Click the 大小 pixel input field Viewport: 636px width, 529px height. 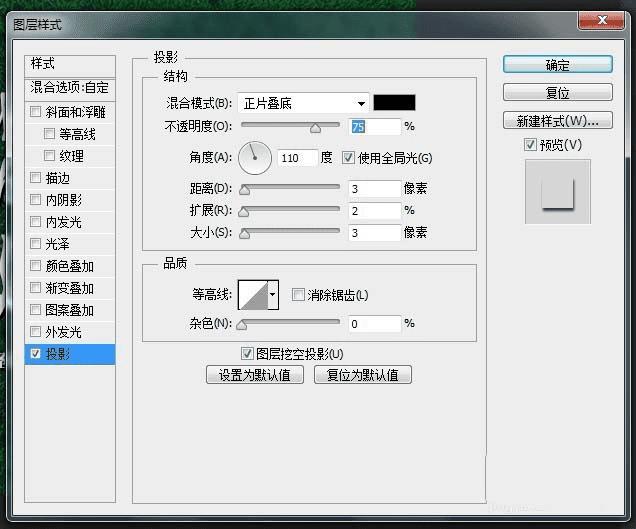click(x=374, y=233)
